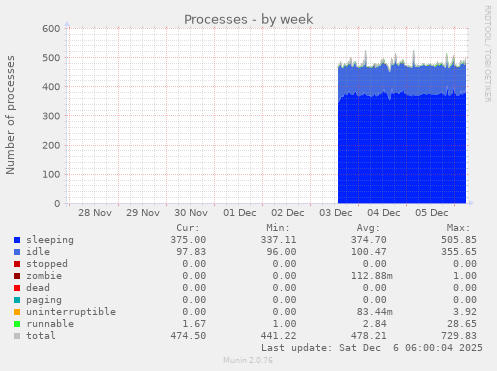Click sleeping minimum value 337.11
This screenshot has height=371, width=497.
point(278,240)
